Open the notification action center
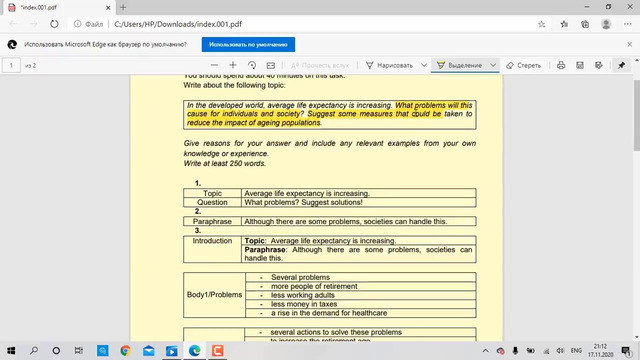 point(626,351)
